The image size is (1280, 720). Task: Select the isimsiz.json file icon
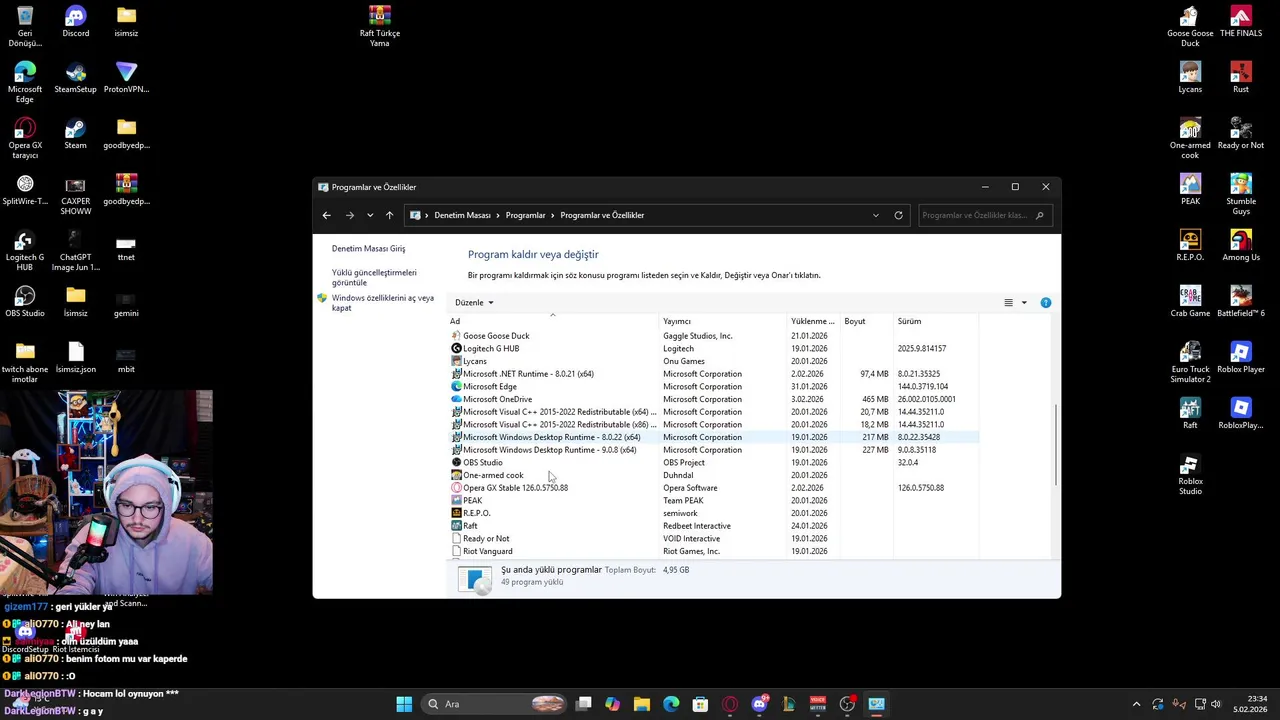pos(76,358)
